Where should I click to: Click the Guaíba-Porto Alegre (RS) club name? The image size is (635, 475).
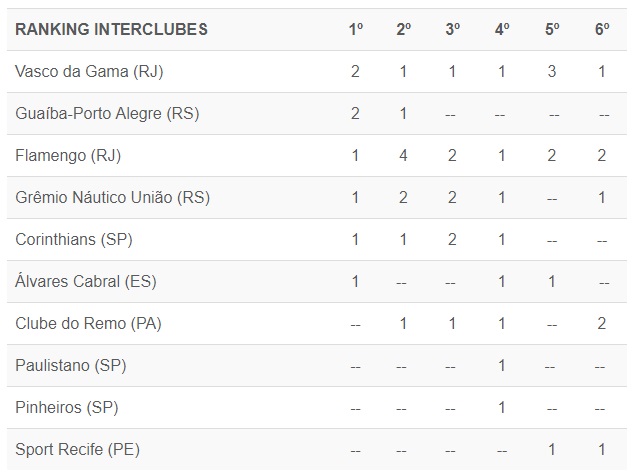coord(107,113)
